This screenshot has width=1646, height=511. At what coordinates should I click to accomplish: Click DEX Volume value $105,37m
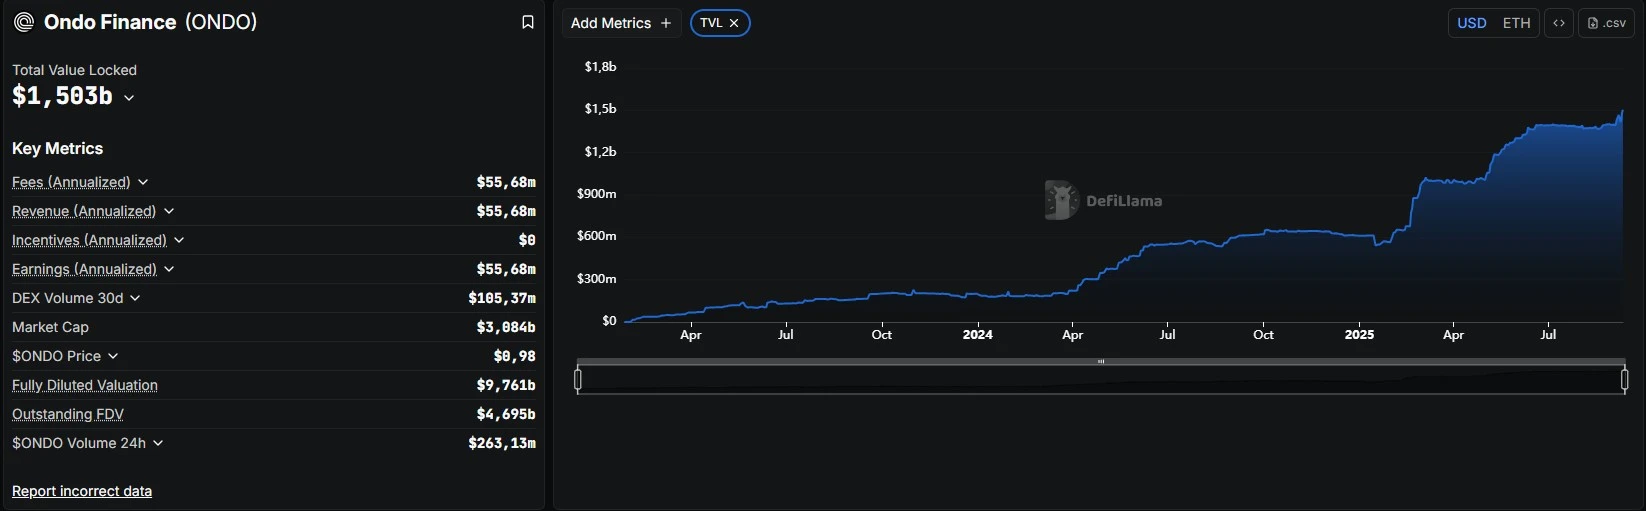(x=502, y=298)
